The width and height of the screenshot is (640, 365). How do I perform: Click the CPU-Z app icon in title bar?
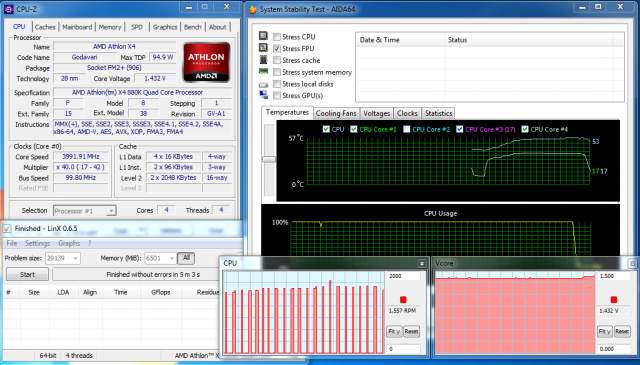8,9
